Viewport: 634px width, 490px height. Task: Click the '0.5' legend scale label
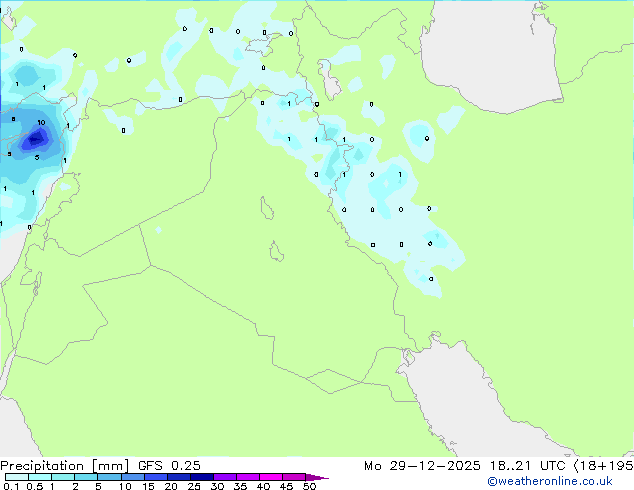35,486
